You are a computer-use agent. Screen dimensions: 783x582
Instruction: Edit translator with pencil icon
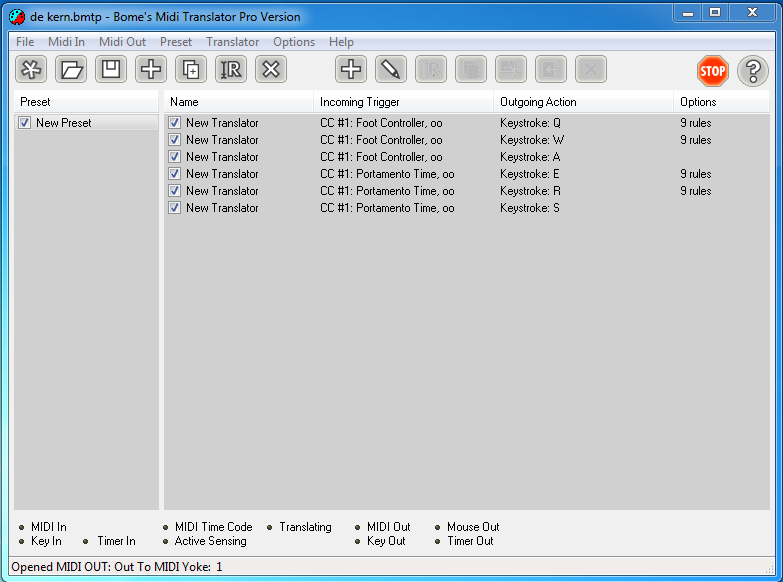pyautogui.click(x=391, y=69)
